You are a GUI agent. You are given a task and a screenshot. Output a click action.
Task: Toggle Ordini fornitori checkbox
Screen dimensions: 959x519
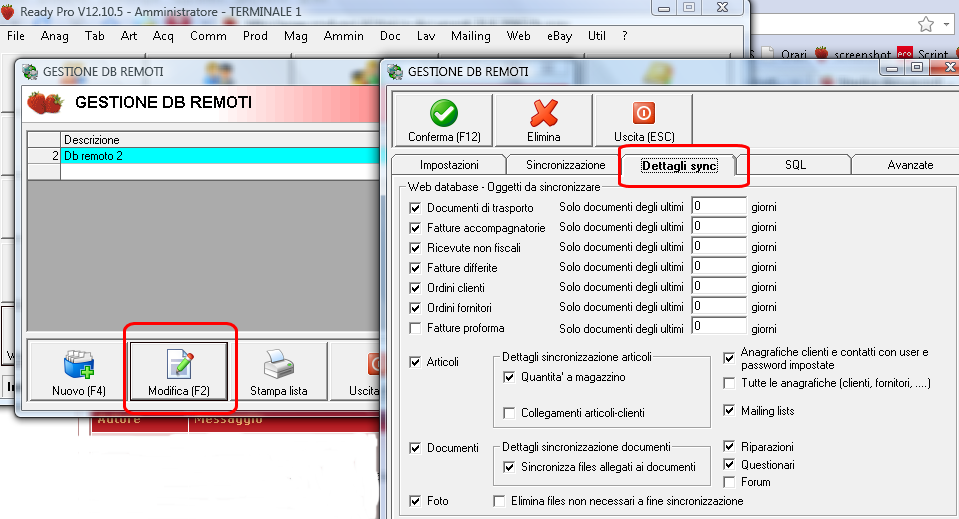[x=415, y=308]
